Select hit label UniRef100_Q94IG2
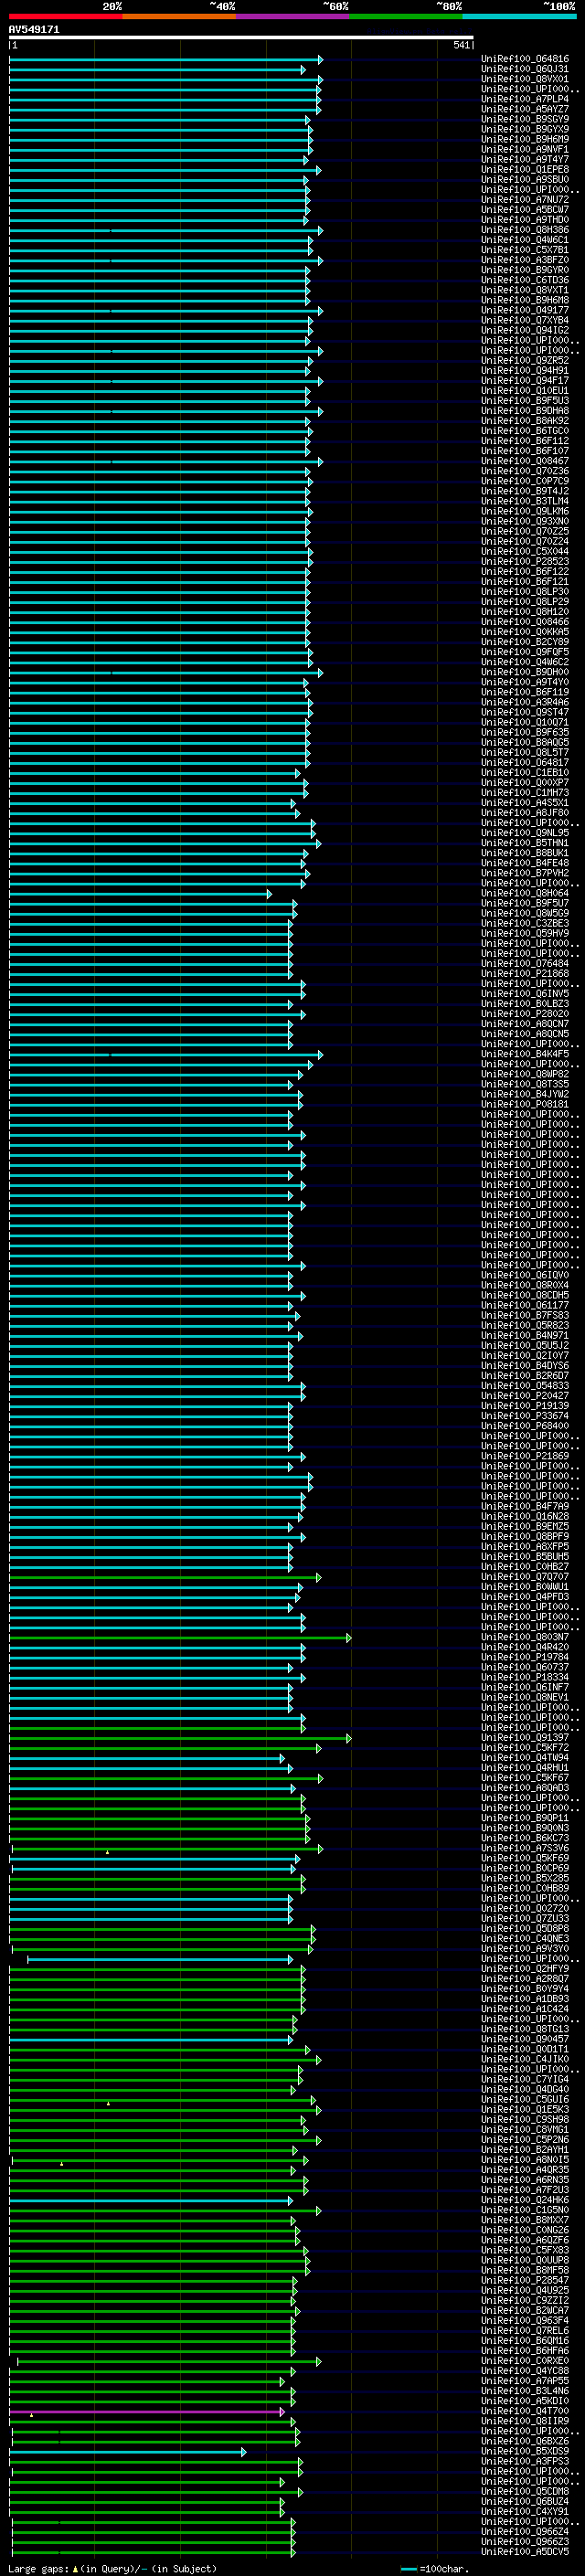Viewport: 585px width, 2576px height. (x=525, y=330)
